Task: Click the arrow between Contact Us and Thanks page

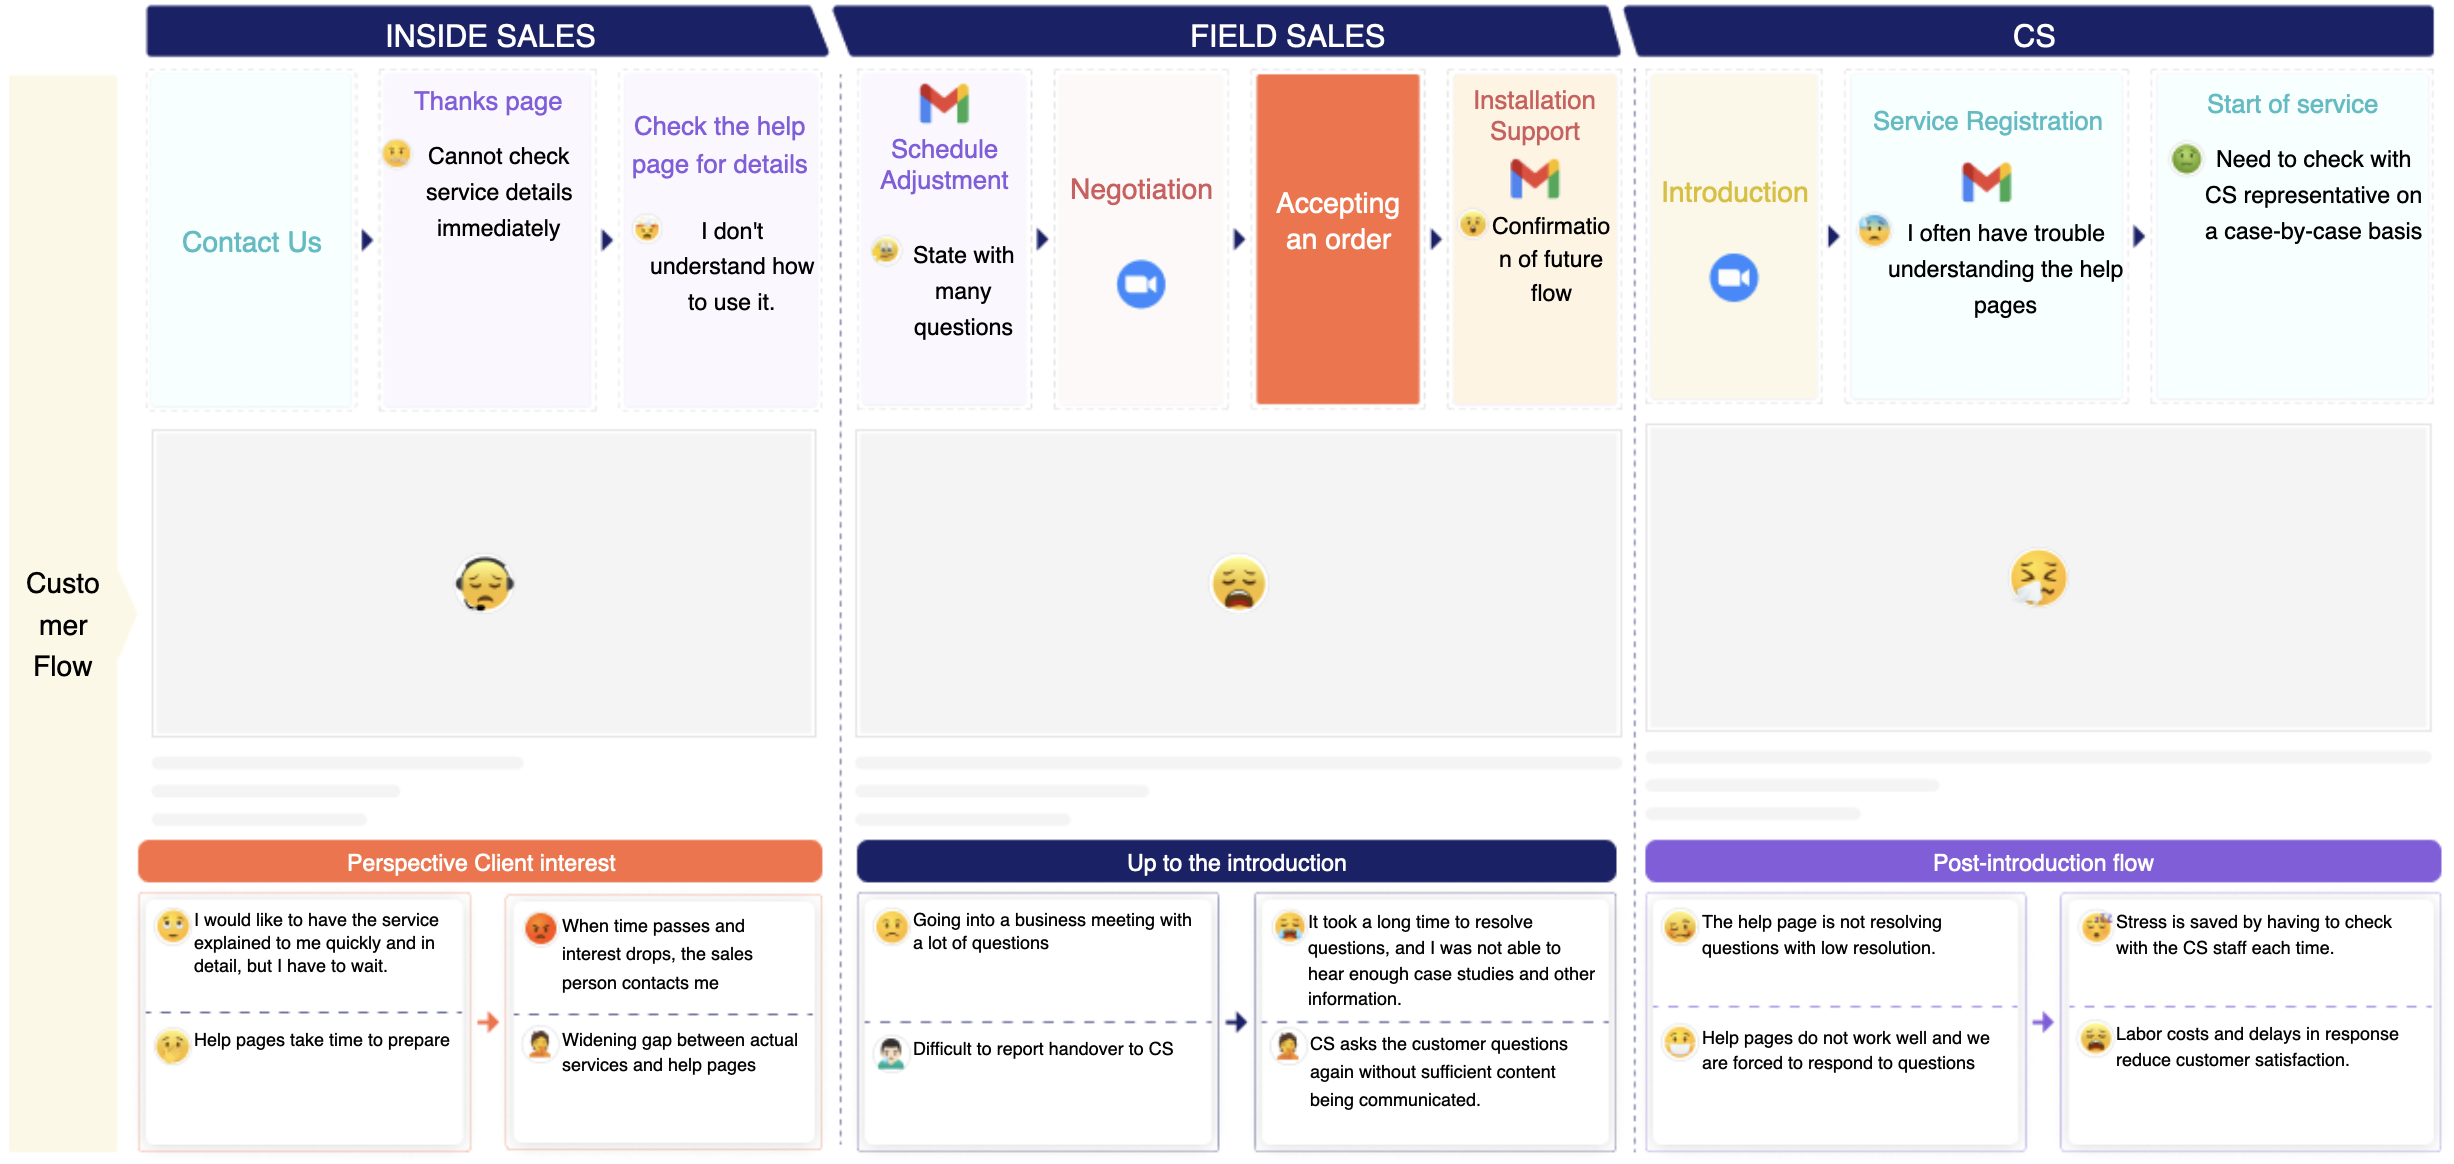Action: (367, 240)
